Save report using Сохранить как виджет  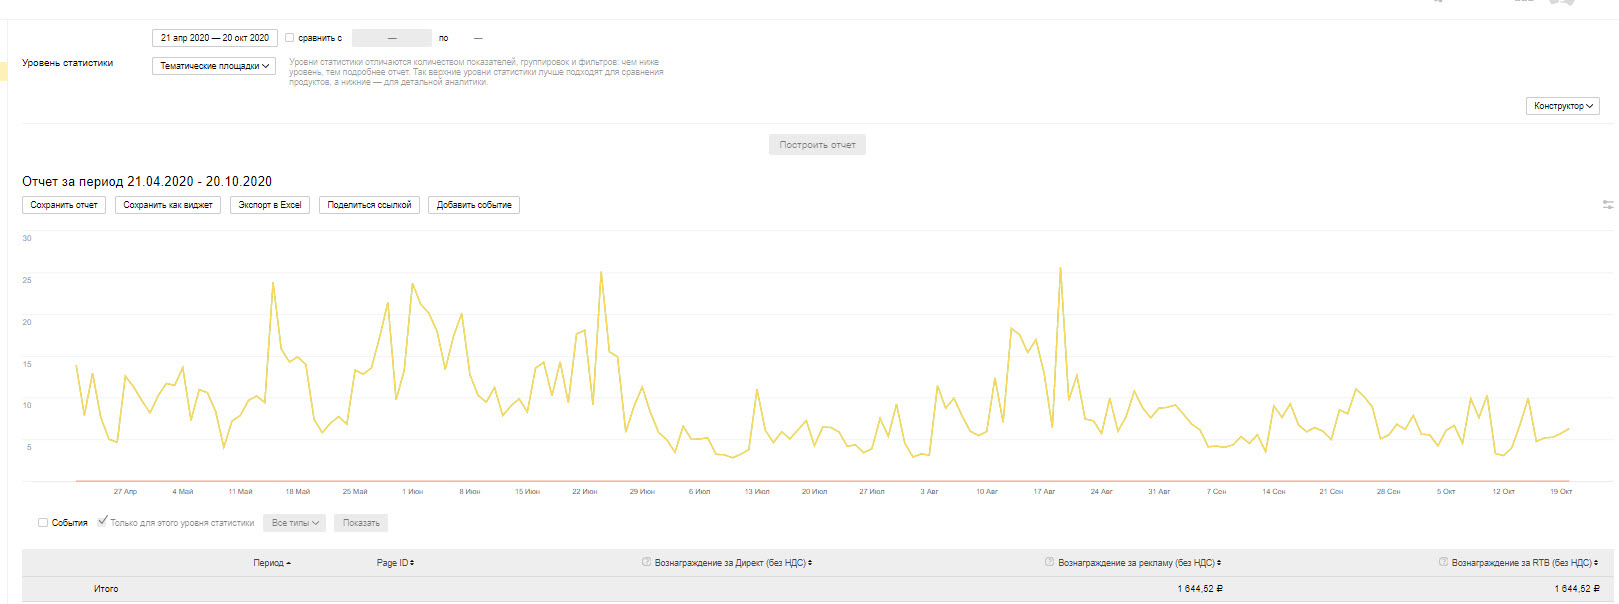click(168, 205)
